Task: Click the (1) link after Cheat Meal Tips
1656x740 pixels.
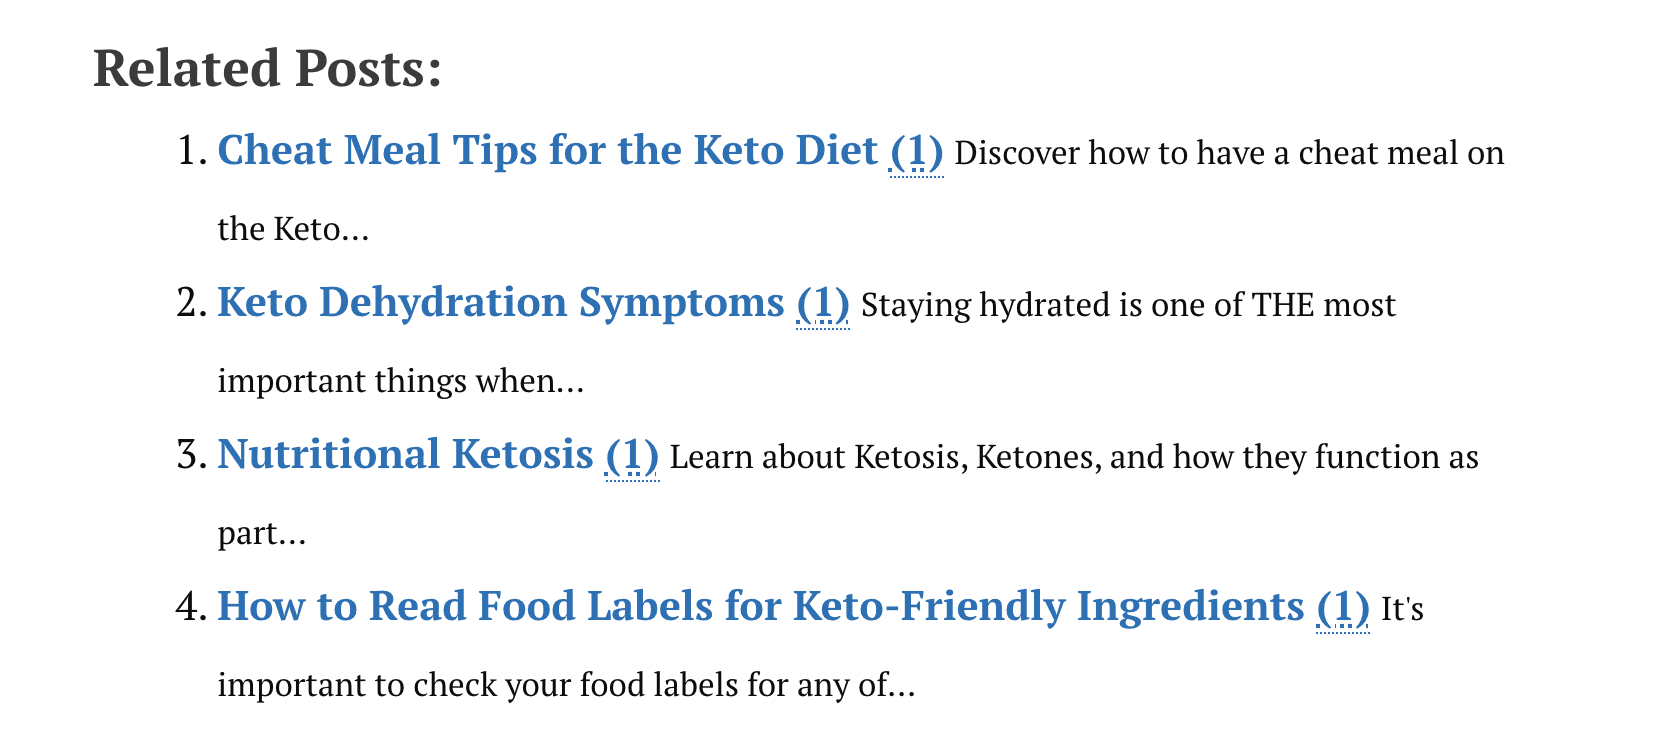Action: [x=916, y=152]
